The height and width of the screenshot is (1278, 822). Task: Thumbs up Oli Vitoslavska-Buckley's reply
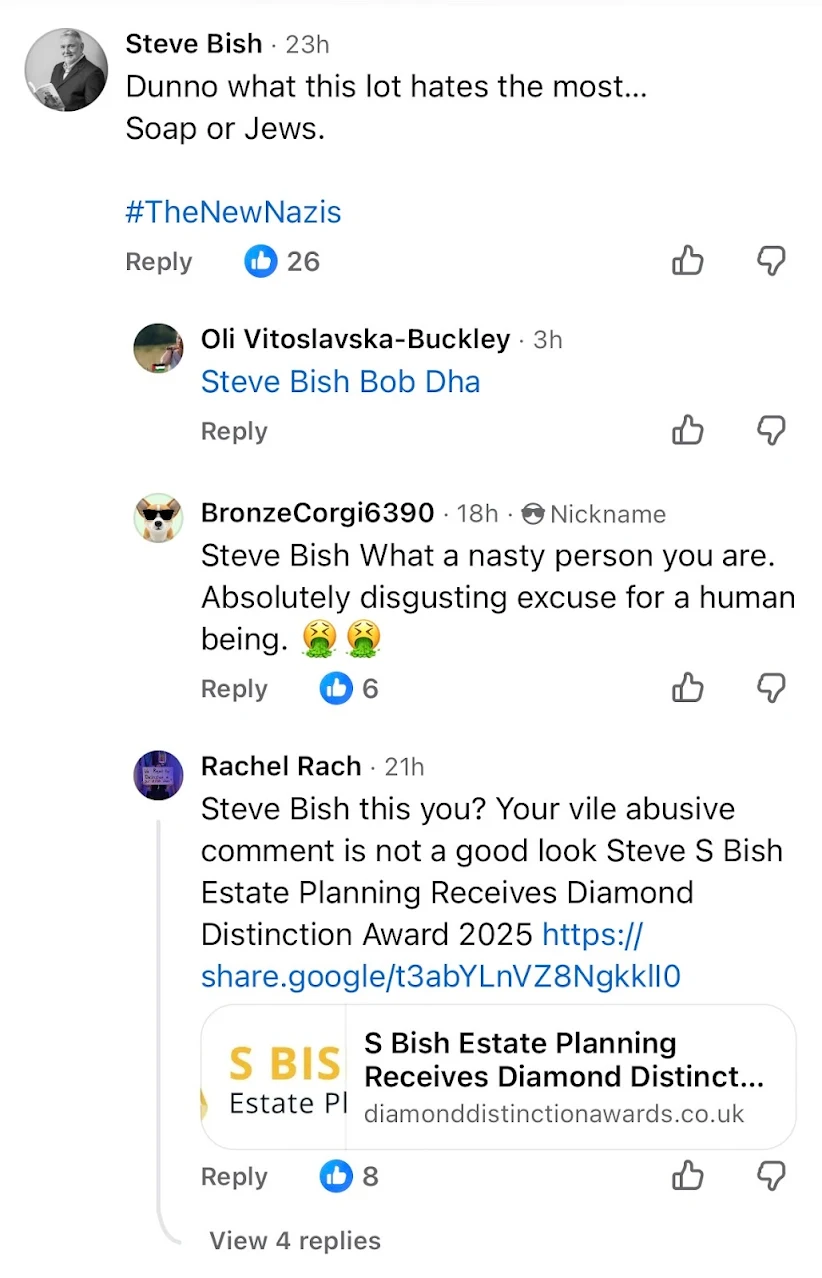688,431
